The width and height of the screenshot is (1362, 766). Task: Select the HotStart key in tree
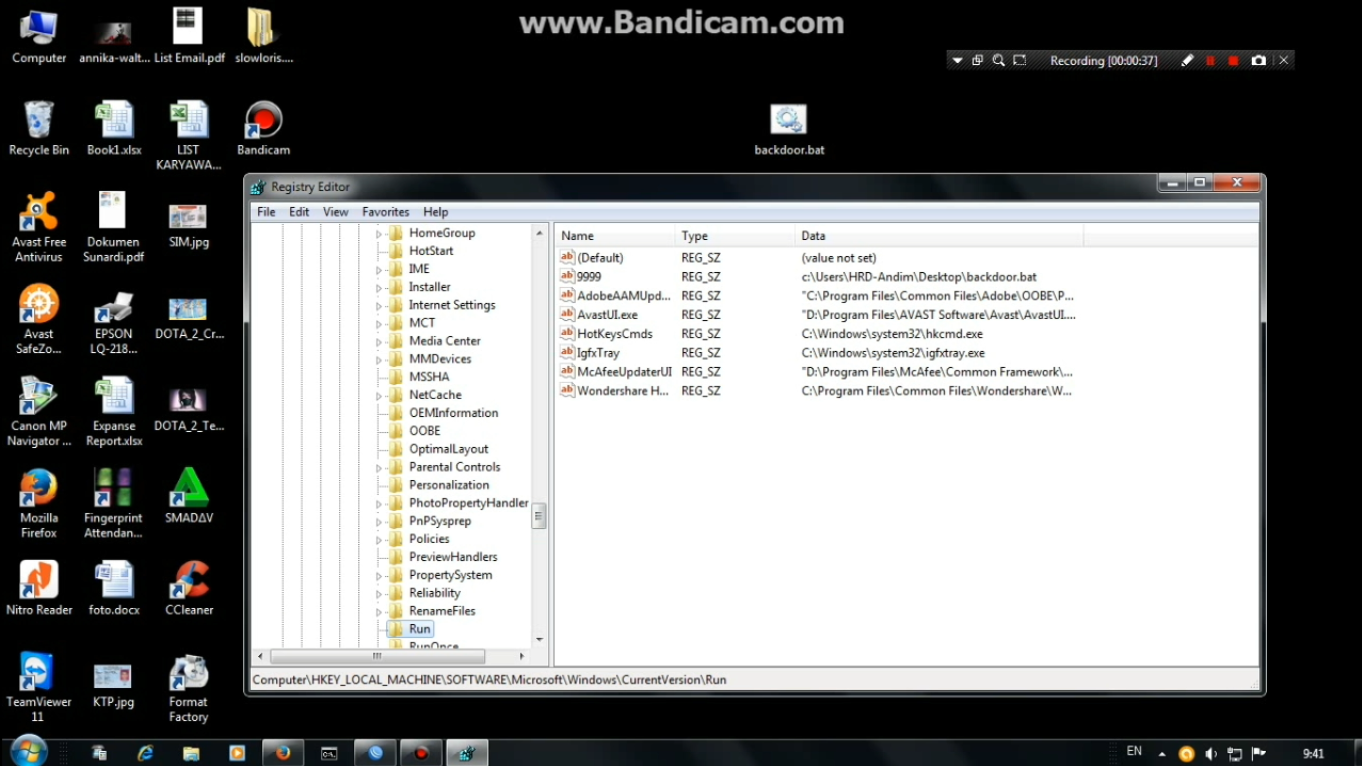(x=431, y=251)
